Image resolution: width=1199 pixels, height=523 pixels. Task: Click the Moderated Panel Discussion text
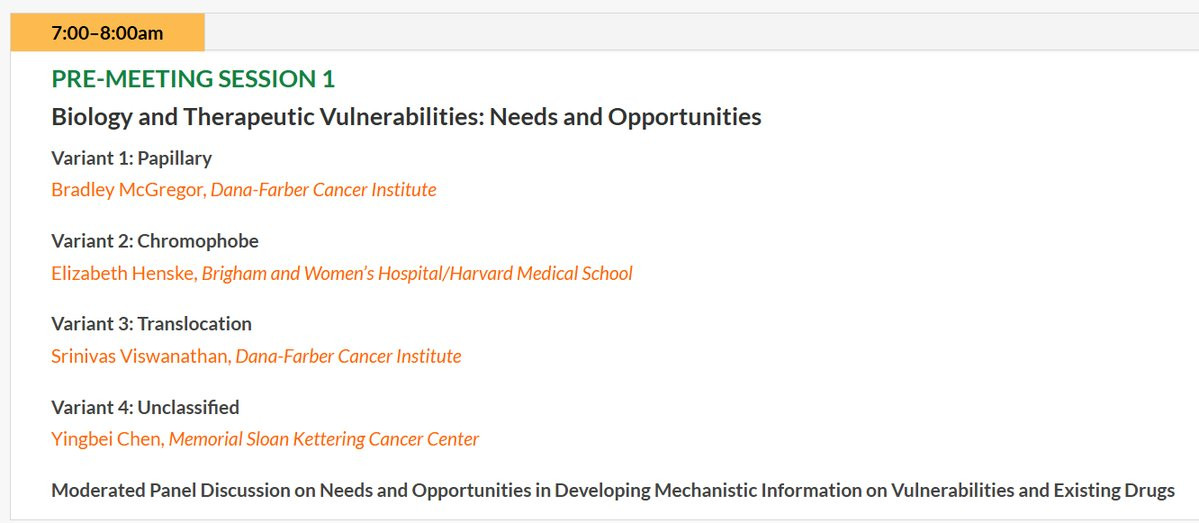(x=613, y=491)
